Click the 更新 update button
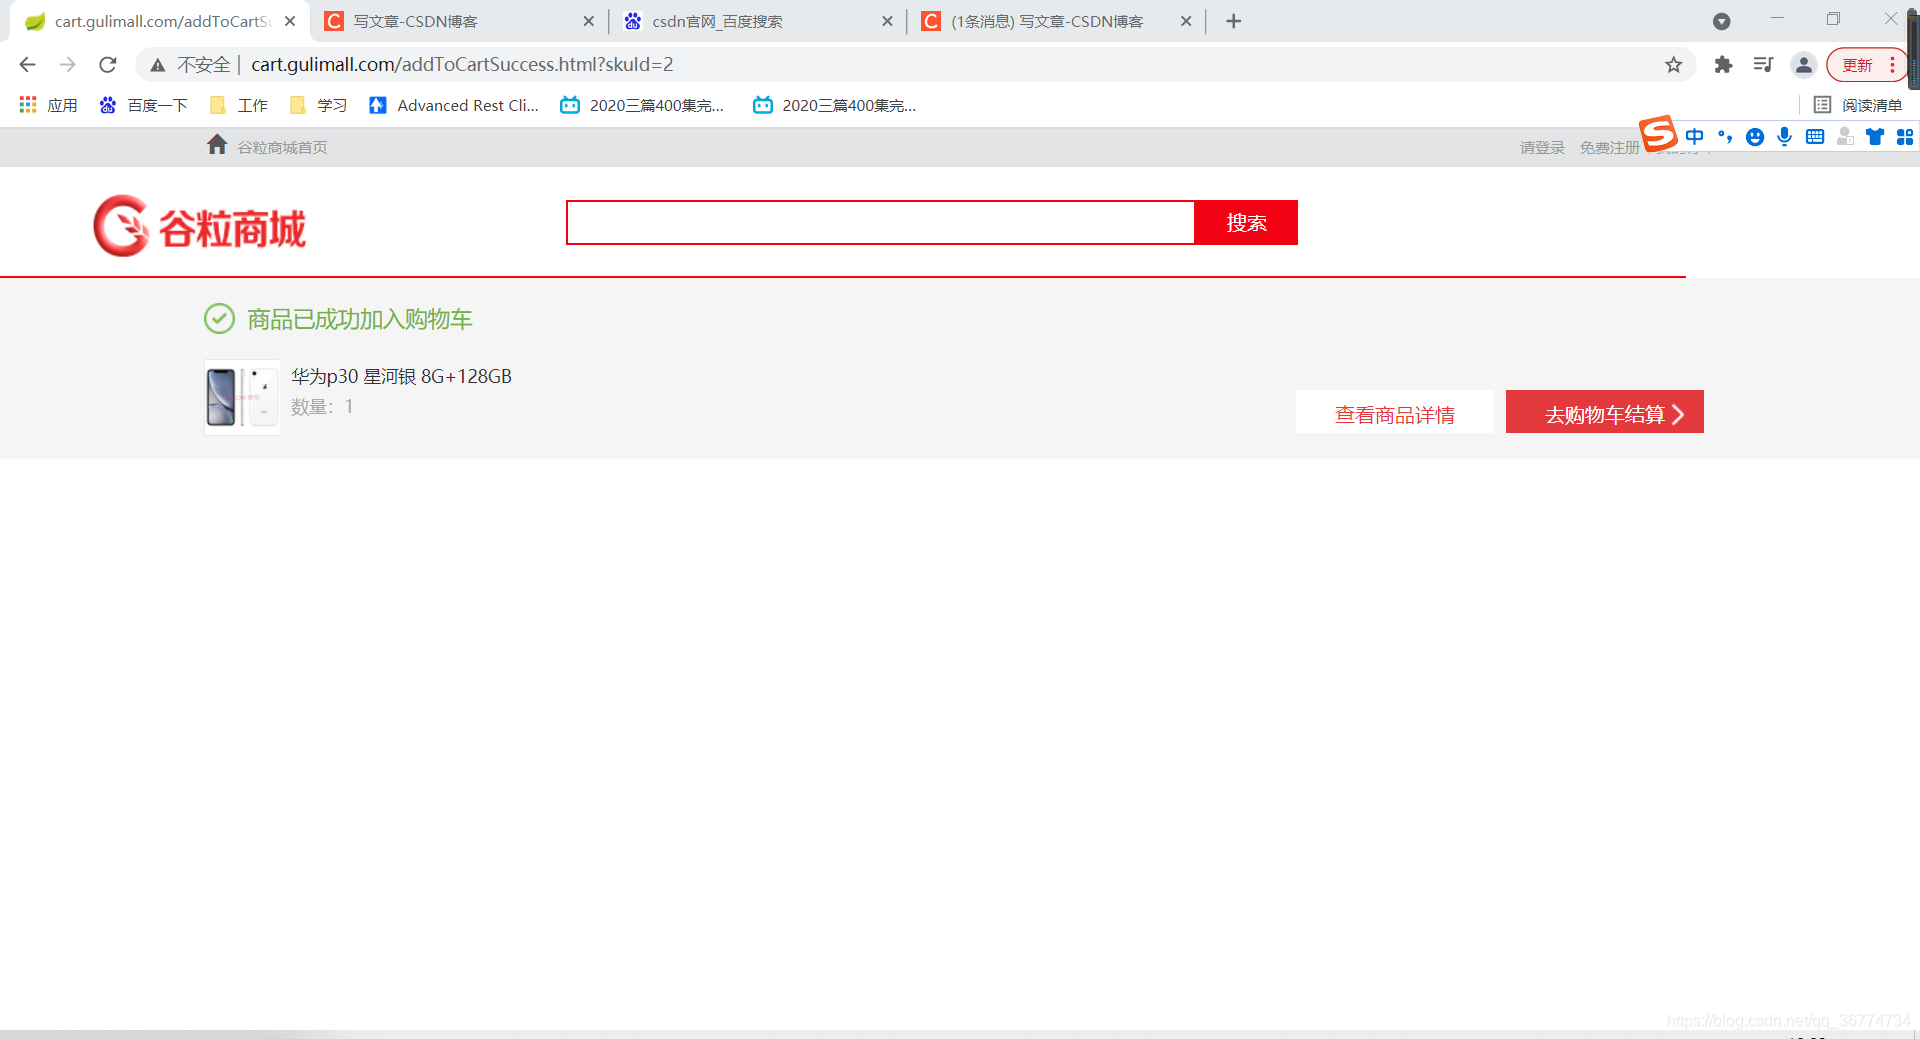1920x1039 pixels. 1857,65
